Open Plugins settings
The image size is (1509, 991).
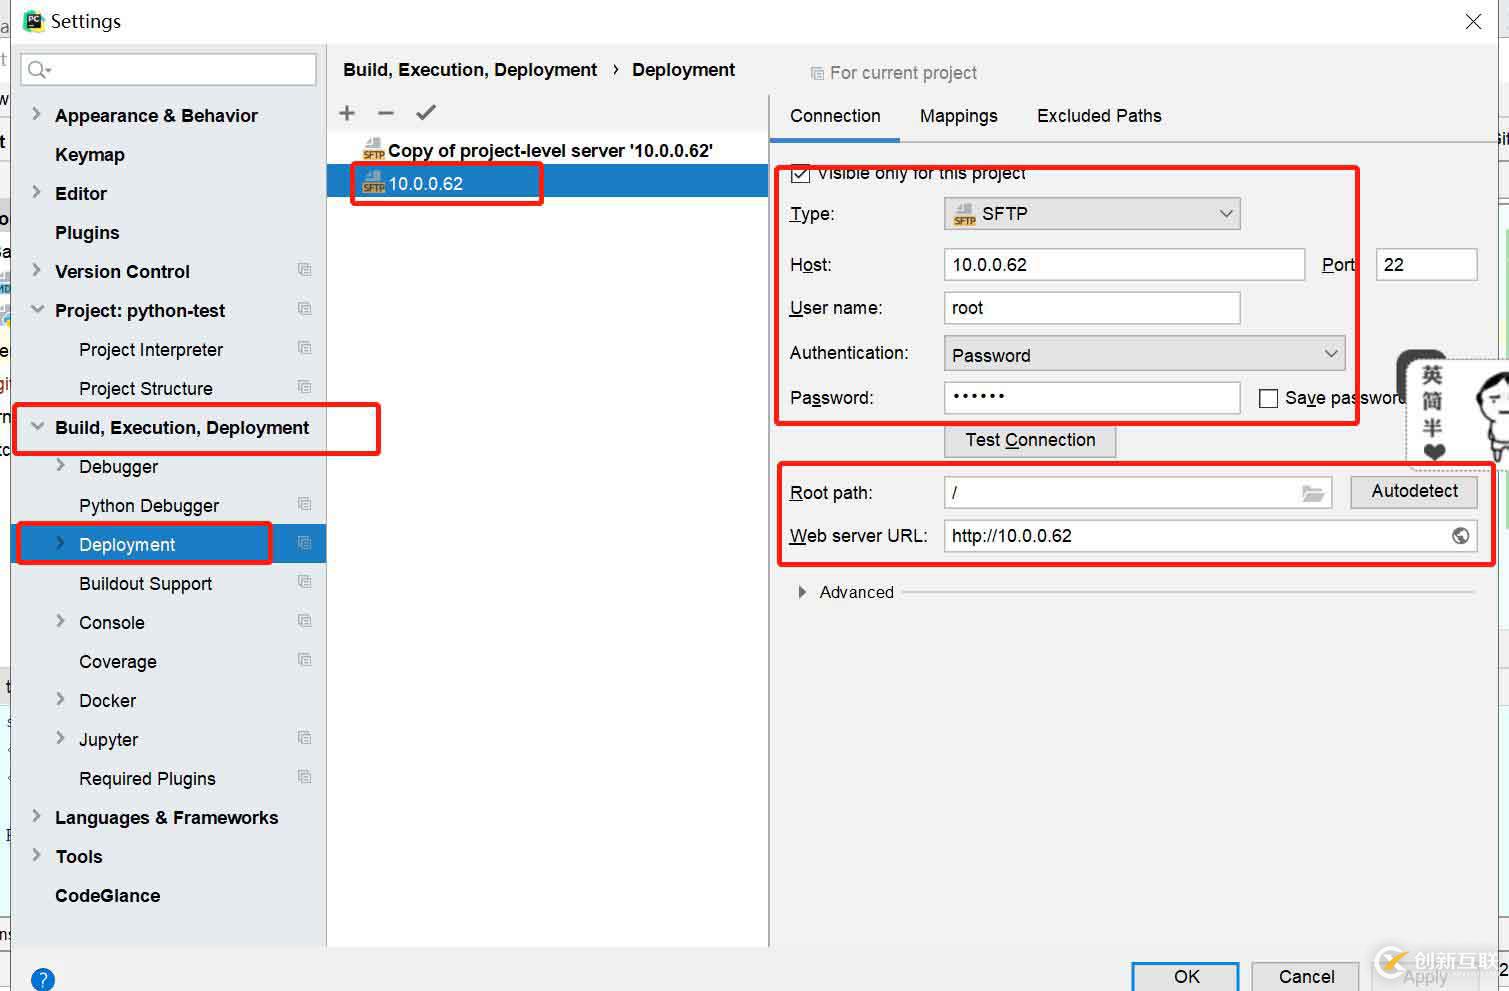pyautogui.click(x=87, y=232)
